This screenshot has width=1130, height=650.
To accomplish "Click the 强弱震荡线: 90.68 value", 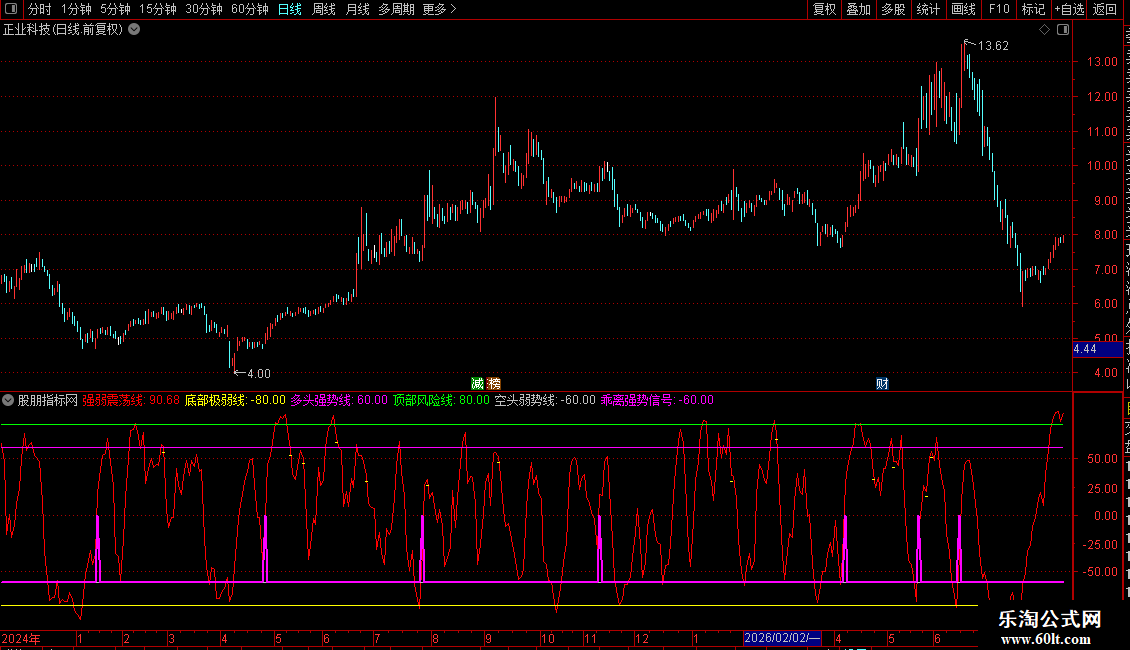I will tap(131, 400).
